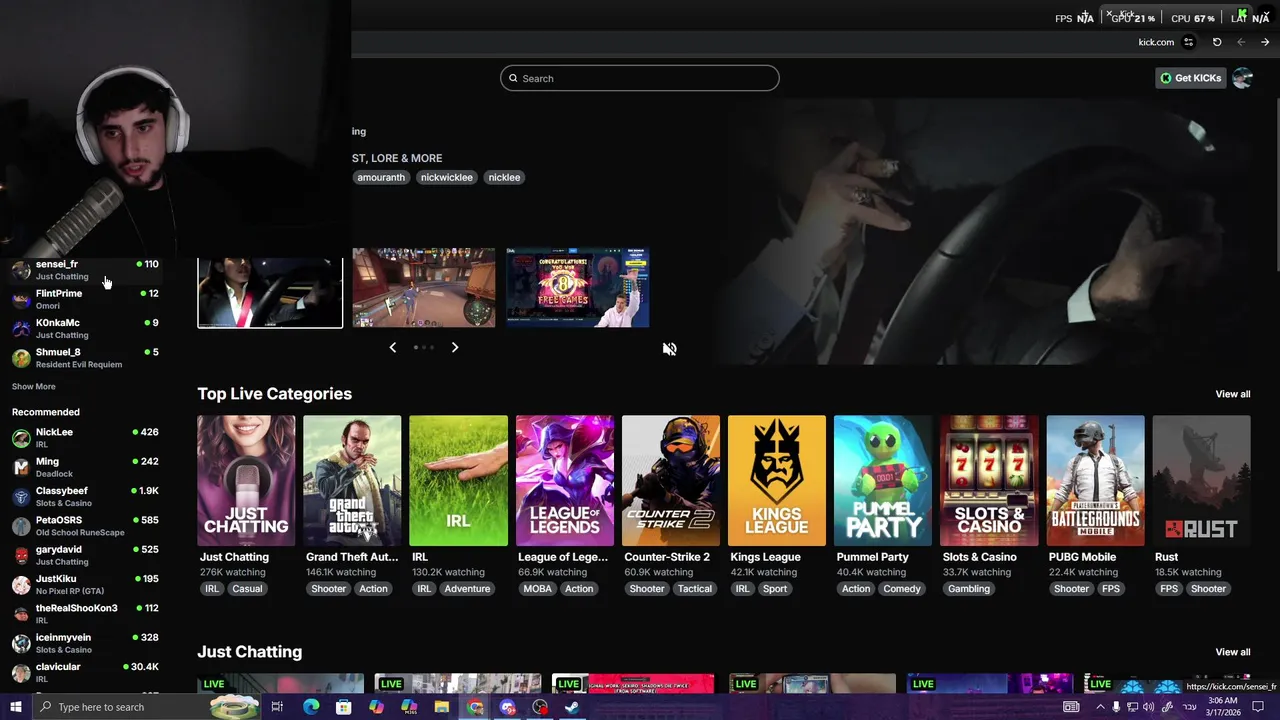The width and height of the screenshot is (1280, 720).
Task: Click Sport tag under Kings League
Action: (x=775, y=589)
